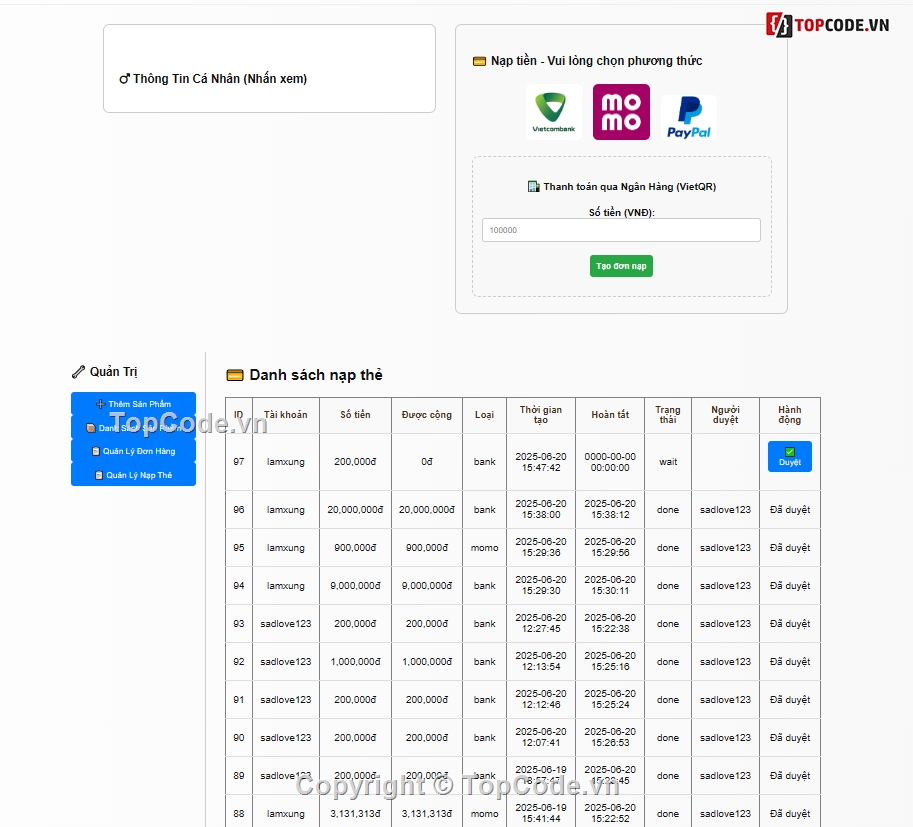Click the Người duyệt column header
The width and height of the screenshot is (913, 827).
[x=726, y=415]
